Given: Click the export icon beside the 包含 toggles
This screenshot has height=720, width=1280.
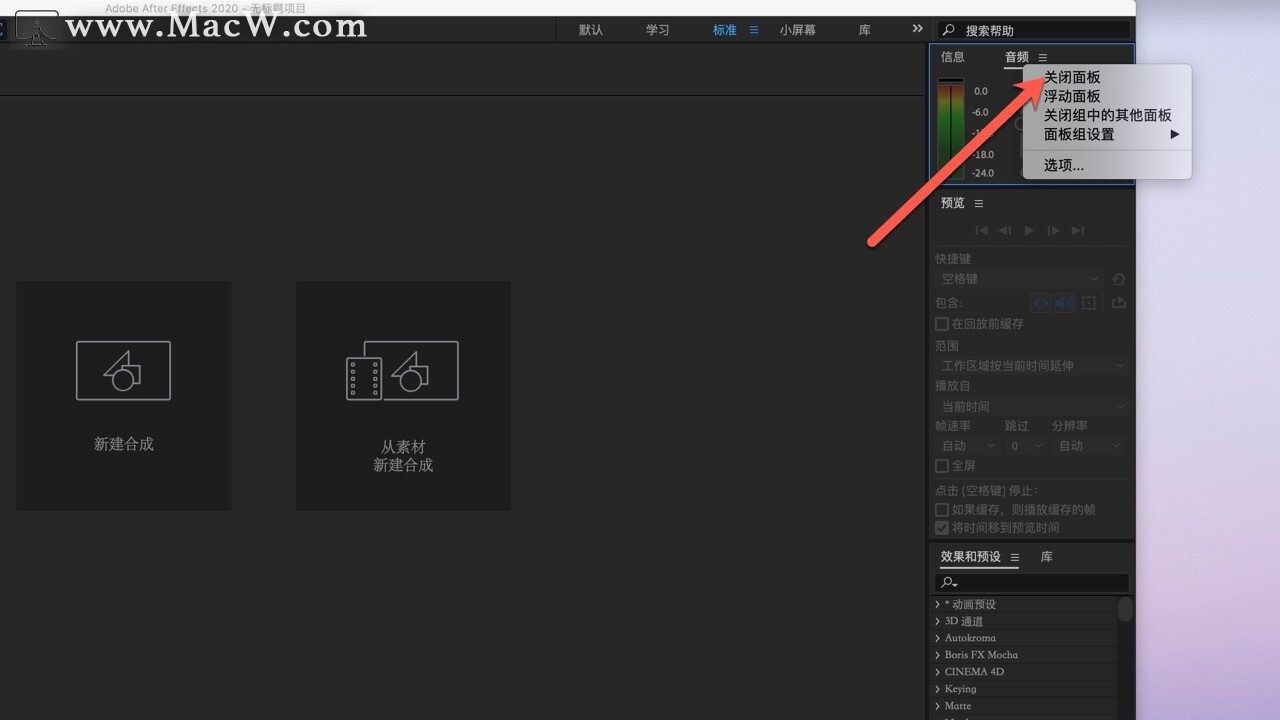Looking at the screenshot, I should click(1119, 303).
